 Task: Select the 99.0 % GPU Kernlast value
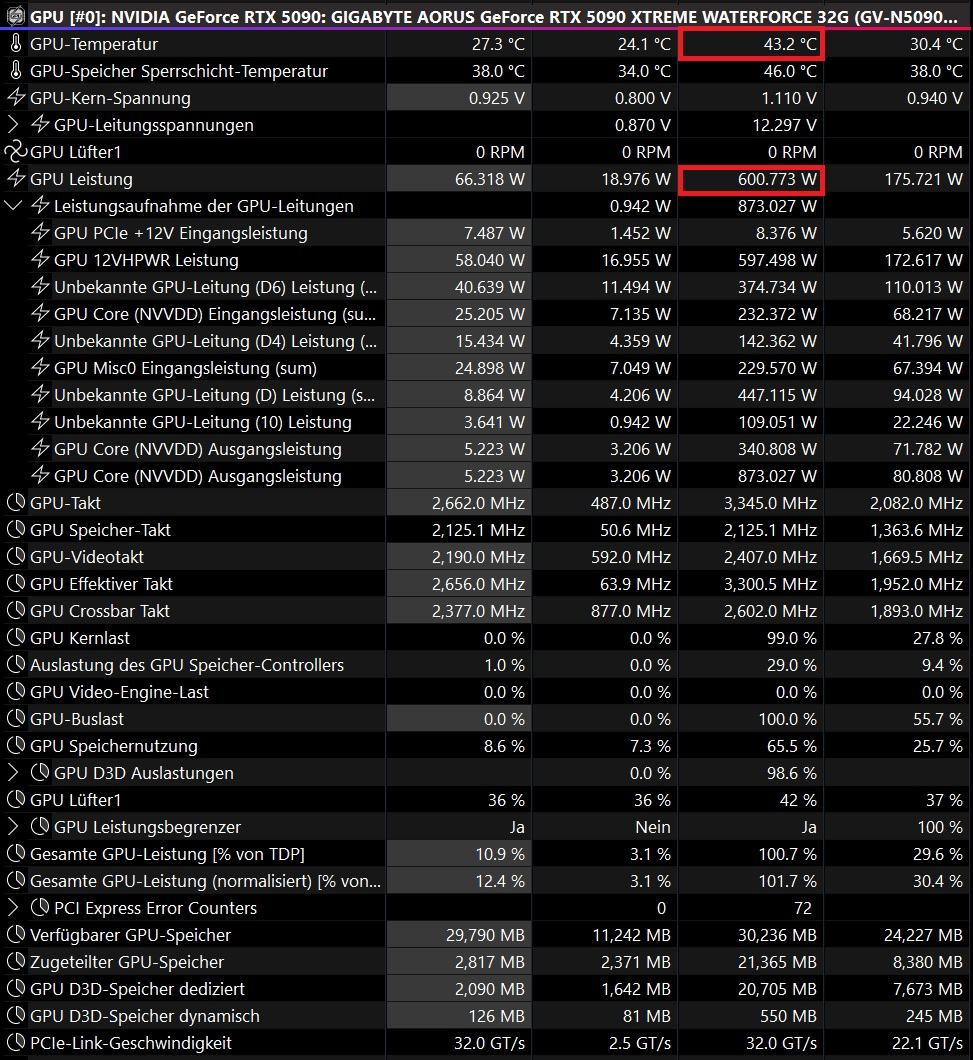coord(792,638)
